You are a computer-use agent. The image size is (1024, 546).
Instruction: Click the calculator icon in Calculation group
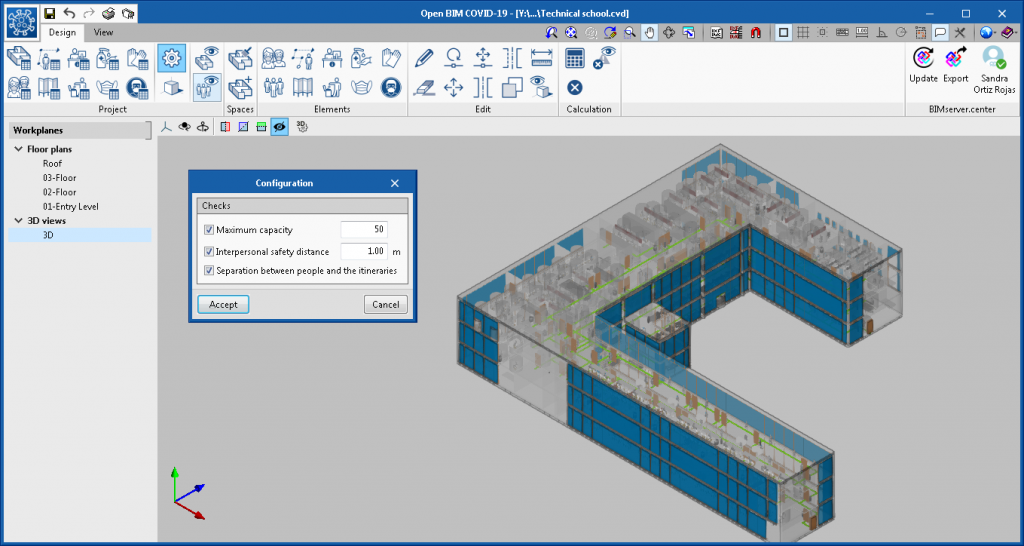point(575,57)
